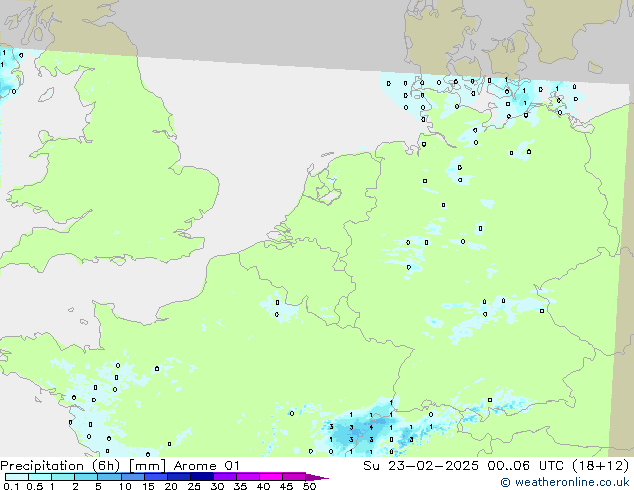634x490 pixels.
Task: Click the '45' legend scale value
Action: (286, 486)
